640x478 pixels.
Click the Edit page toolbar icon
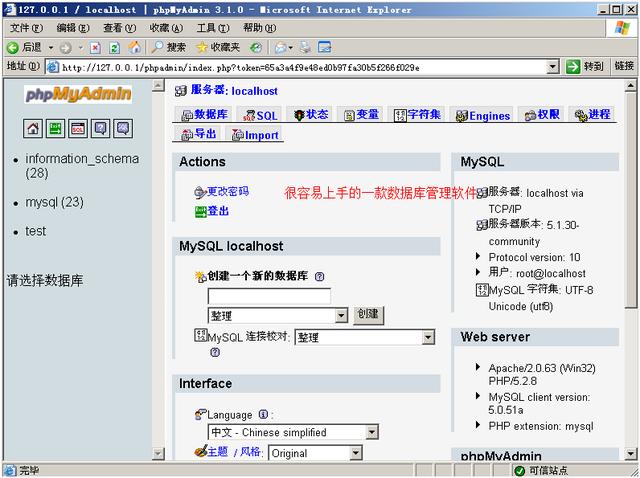click(x=325, y=48)
